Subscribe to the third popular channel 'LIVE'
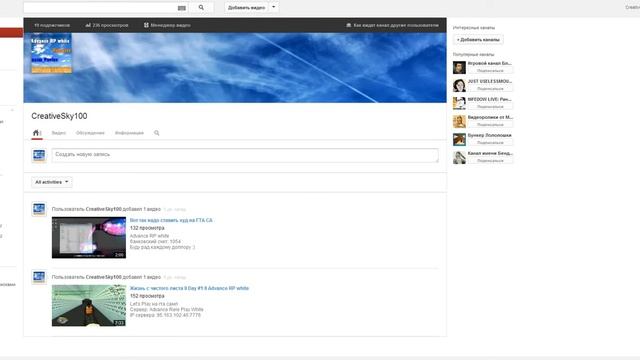 click(490, 107)
